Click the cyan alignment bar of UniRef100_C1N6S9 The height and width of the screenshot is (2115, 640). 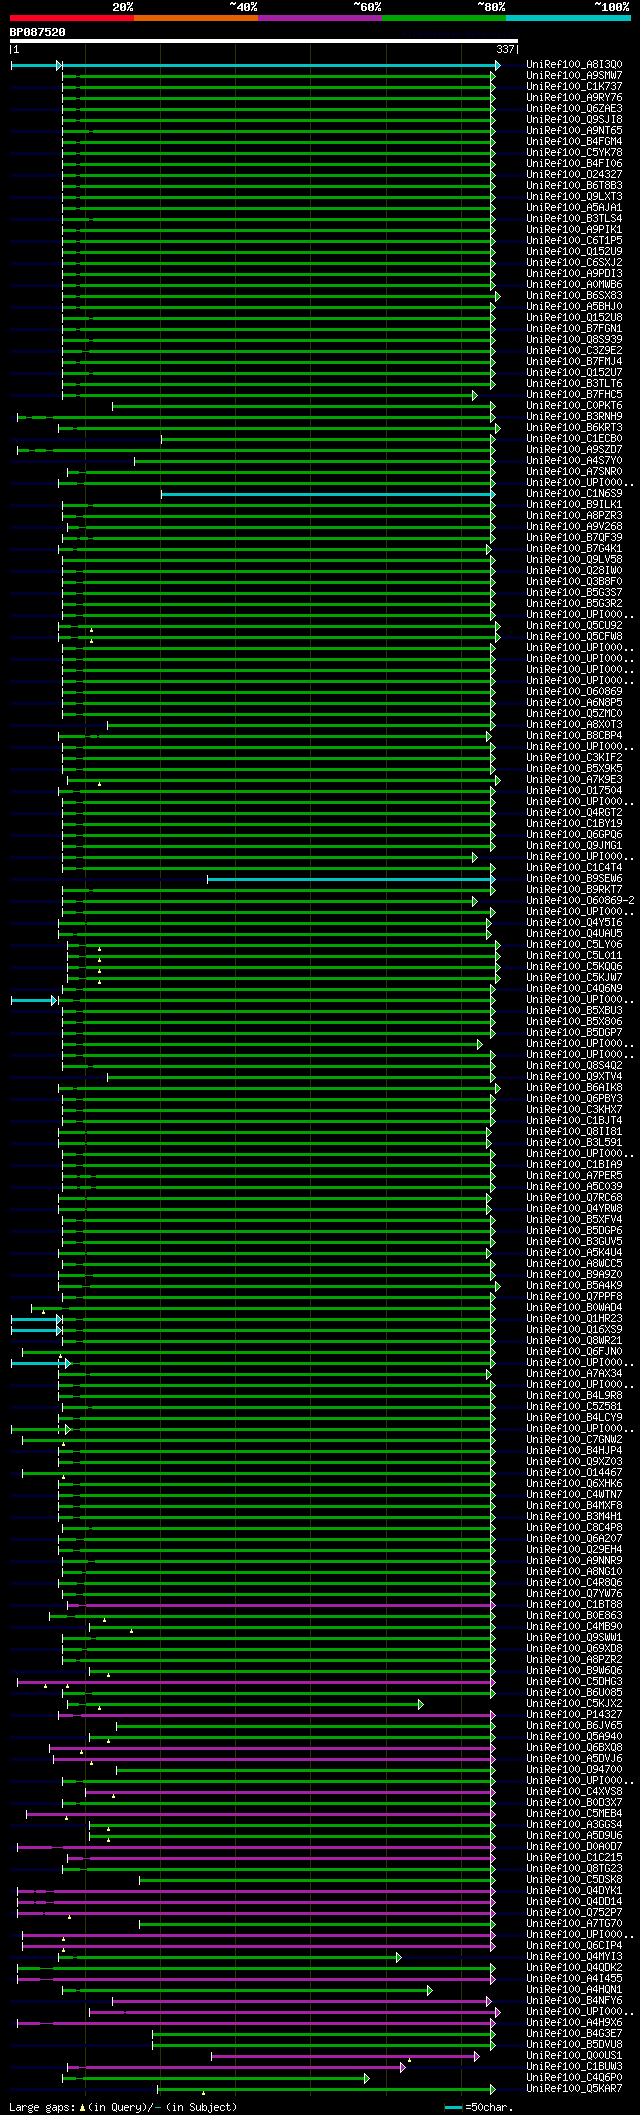tap(328, 494)
